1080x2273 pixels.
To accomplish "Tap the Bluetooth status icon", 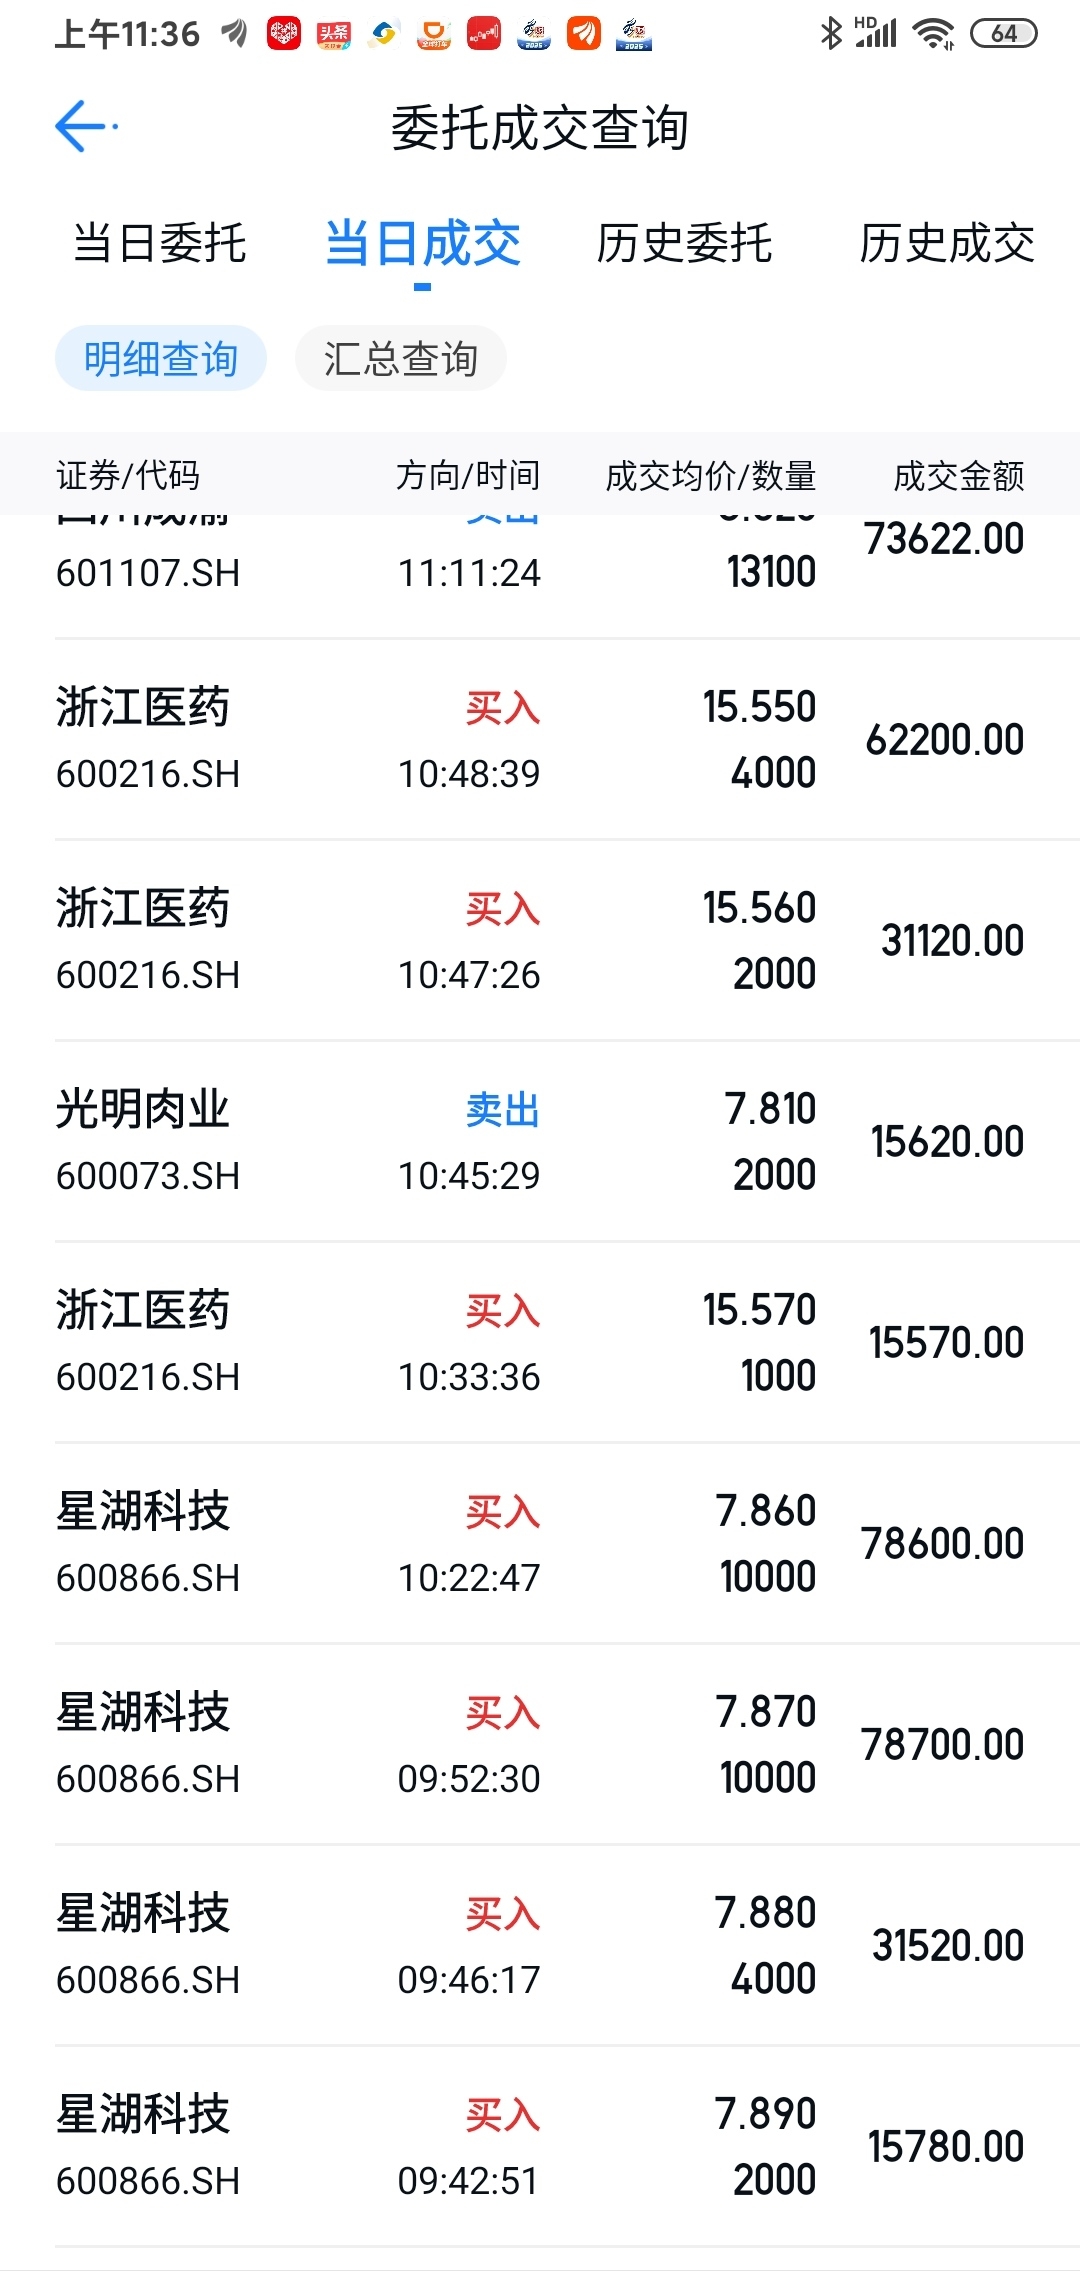I will click(x=830, y=34).
